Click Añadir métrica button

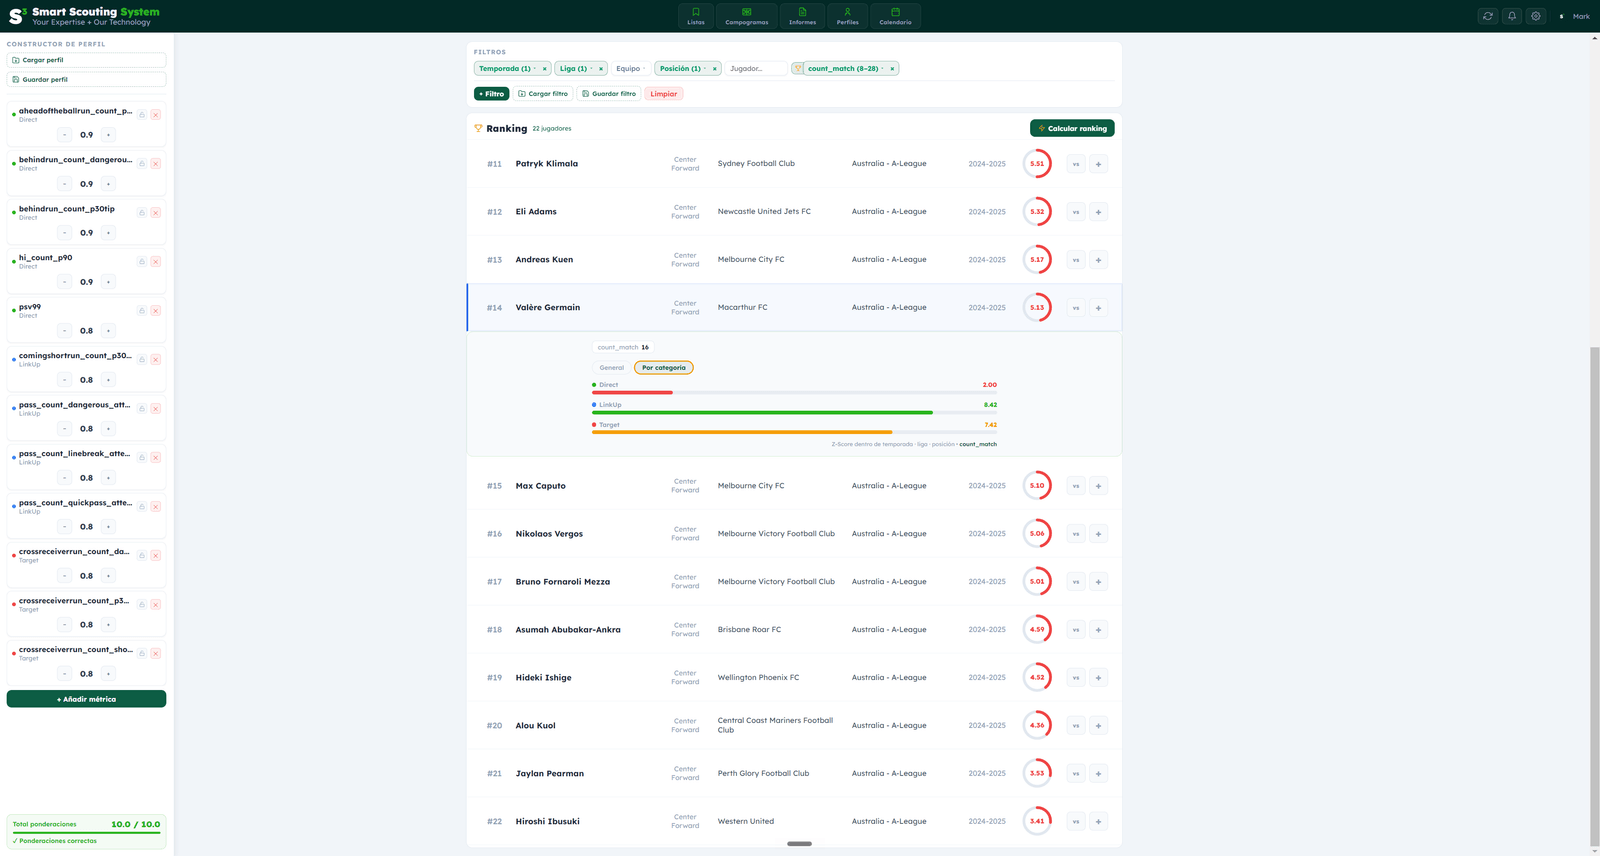pyautogui.click(x=86, y=699)
